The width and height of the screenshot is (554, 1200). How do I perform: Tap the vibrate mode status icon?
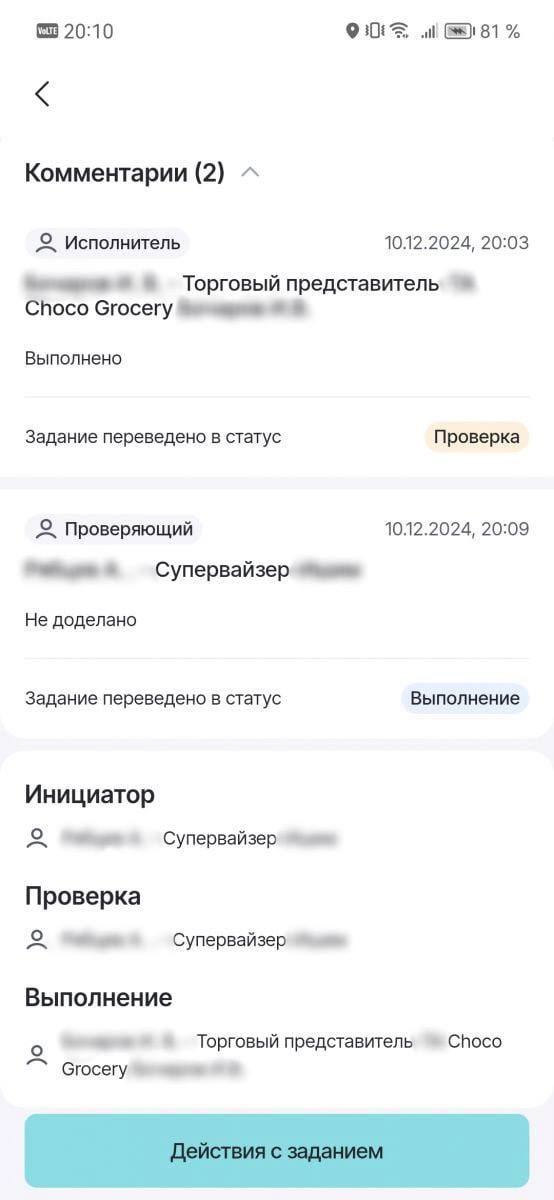pos(375,31)
